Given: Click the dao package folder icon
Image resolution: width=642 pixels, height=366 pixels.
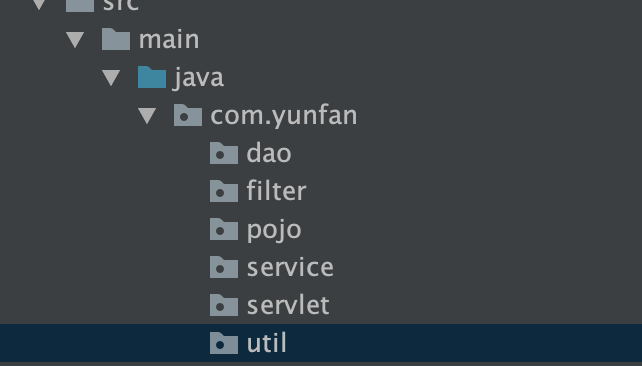Looking at the screenshot, I should click(x=224, y=153).
